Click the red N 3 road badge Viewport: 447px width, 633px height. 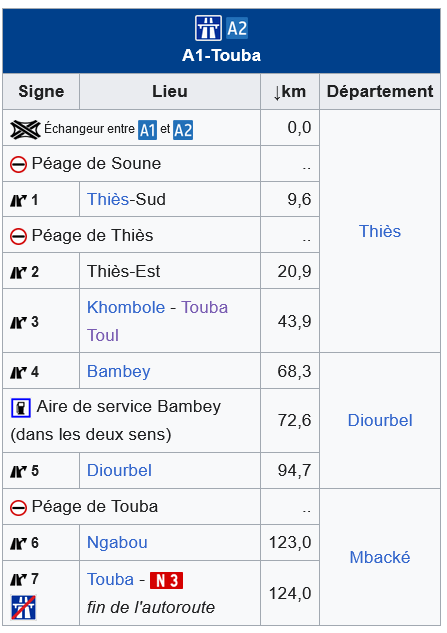pos(166,581)
